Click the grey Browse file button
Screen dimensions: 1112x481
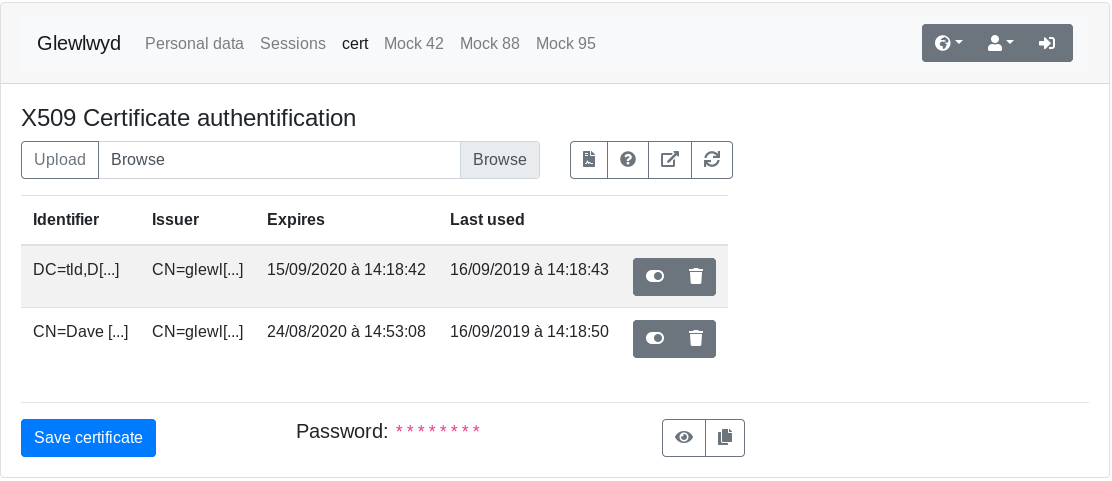[499, 160]
